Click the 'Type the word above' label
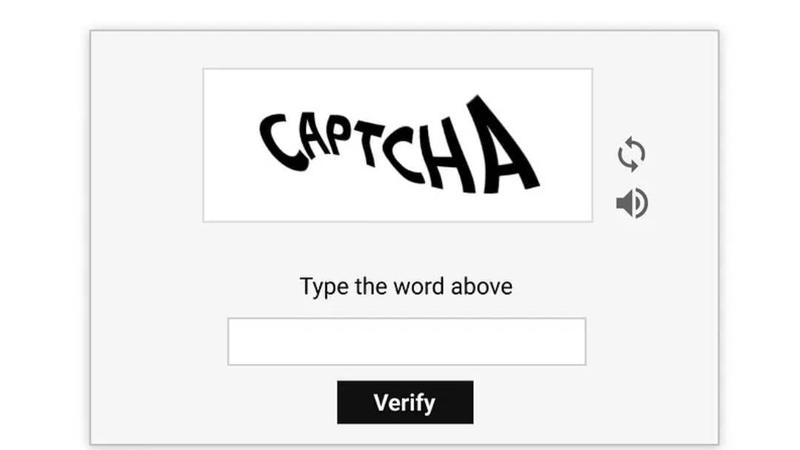800x450 pixels. (406, 286)
